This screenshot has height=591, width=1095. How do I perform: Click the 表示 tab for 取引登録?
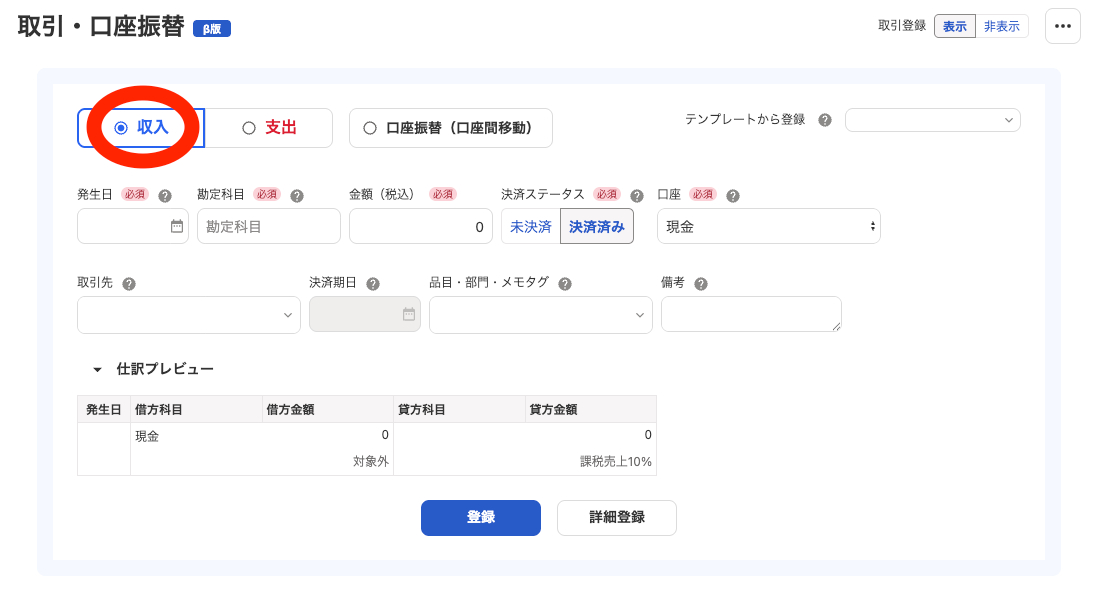tap(954, 25)
